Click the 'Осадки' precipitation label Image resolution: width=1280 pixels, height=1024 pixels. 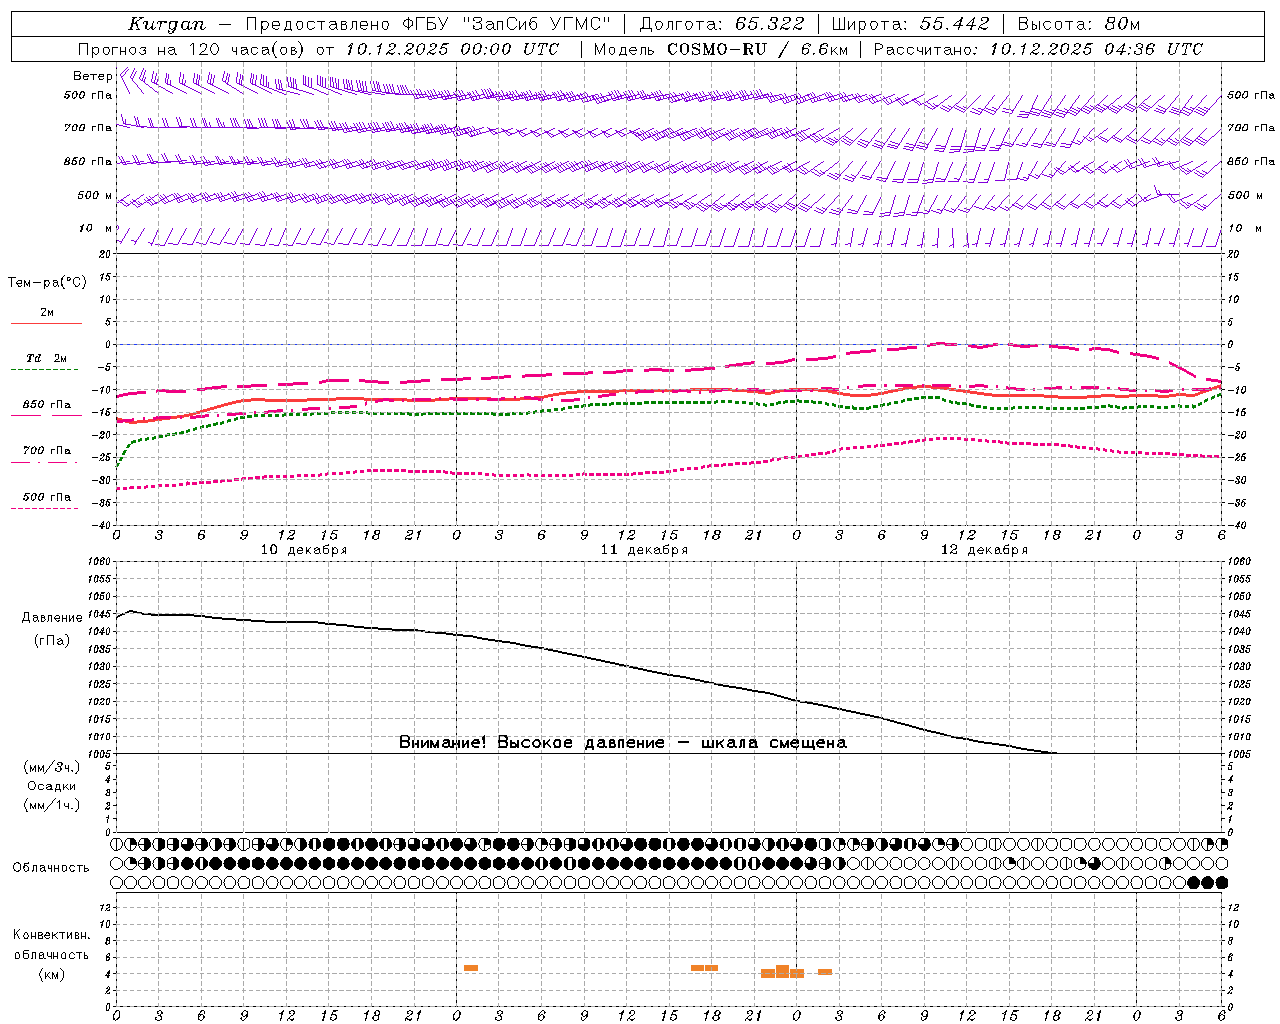[52, 786]
